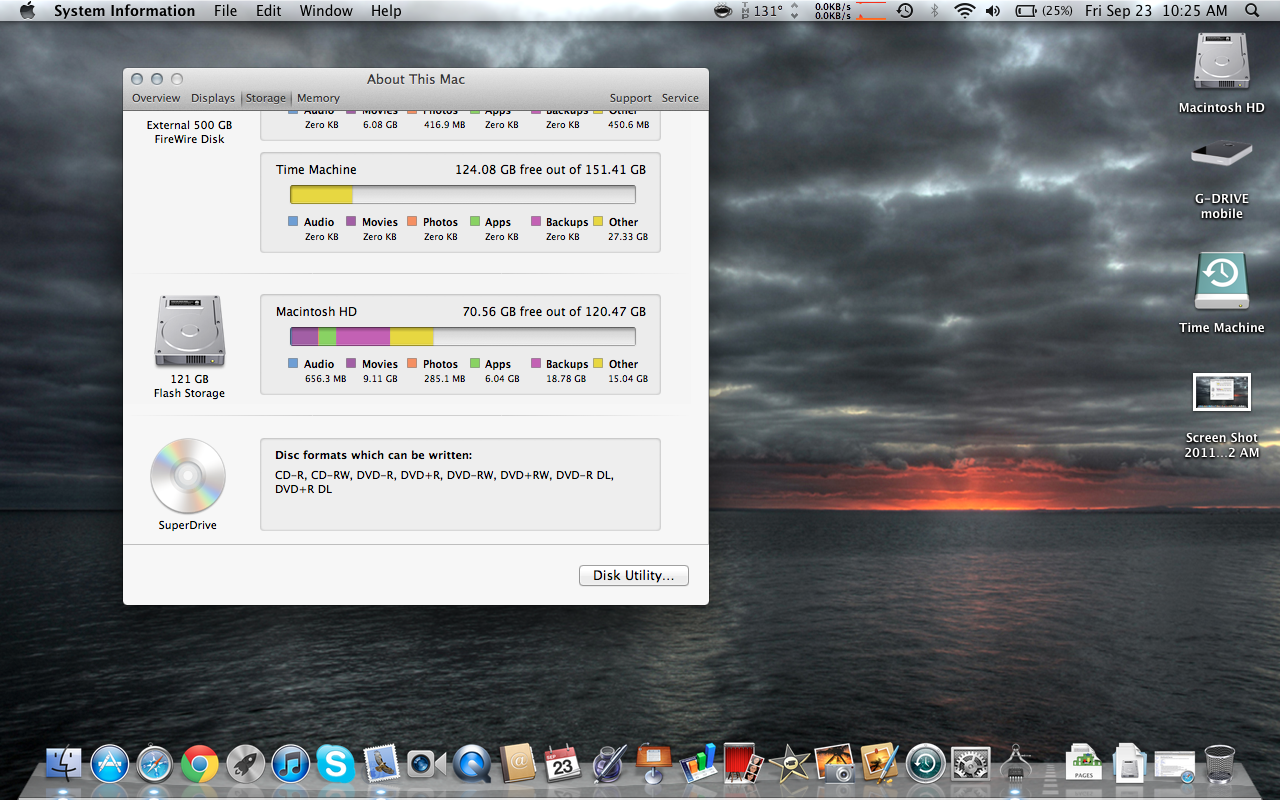This screenshot has width=1280, height=800.
Task: Open iMovie star icon in Dock
Action: click(x=790, y=765)
